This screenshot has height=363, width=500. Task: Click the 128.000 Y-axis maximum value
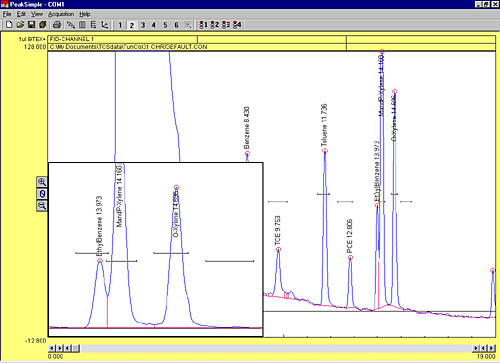35,47
